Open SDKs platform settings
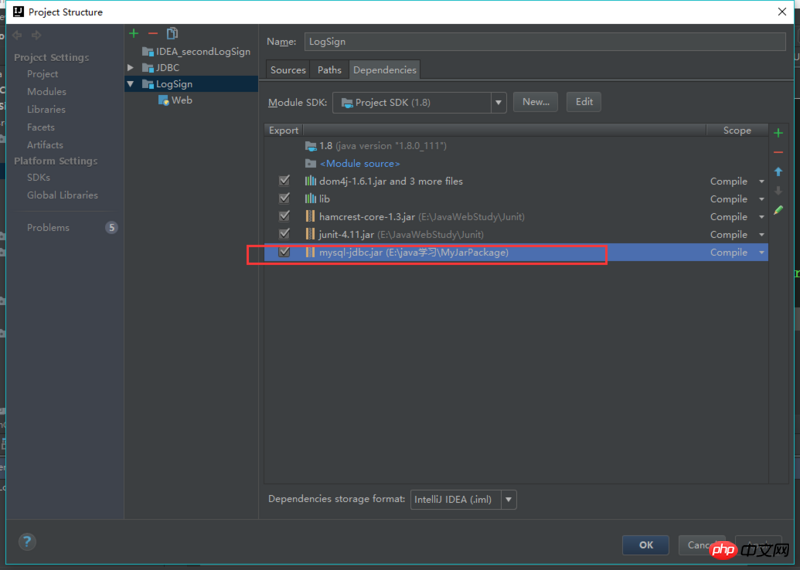 pos(38,178)
